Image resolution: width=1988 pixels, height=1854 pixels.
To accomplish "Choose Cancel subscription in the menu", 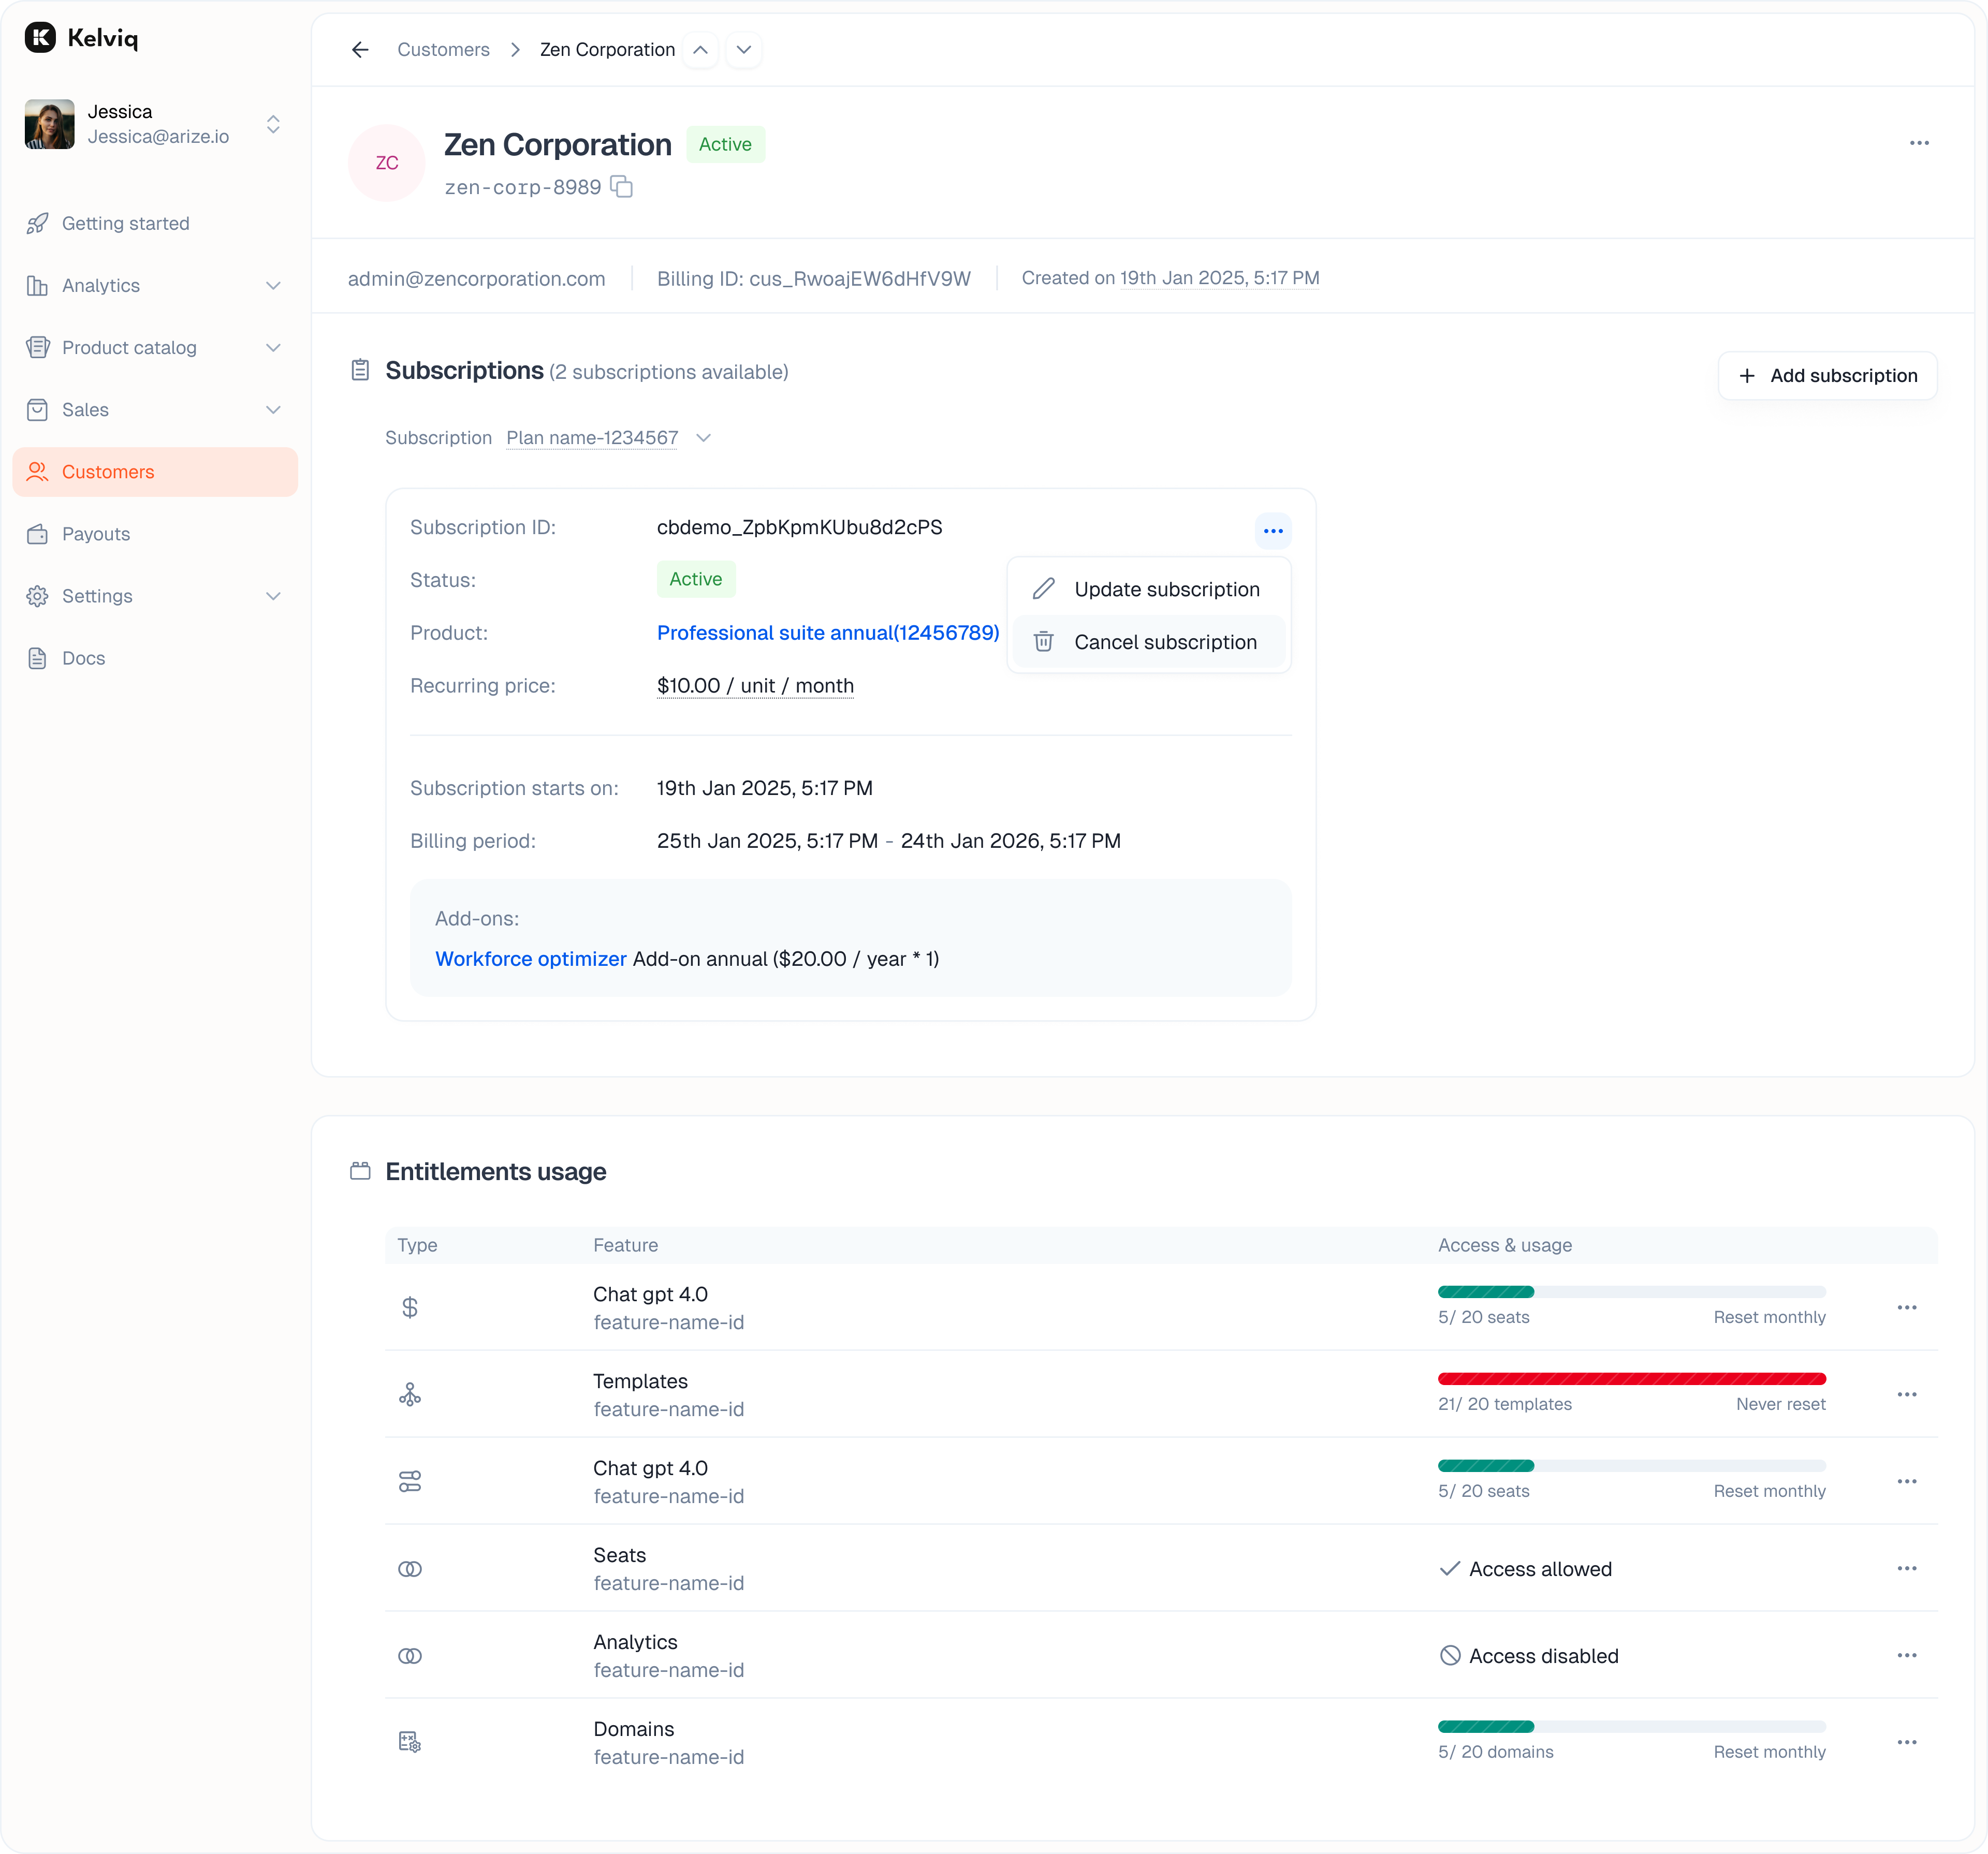I will click(1164, 642).
